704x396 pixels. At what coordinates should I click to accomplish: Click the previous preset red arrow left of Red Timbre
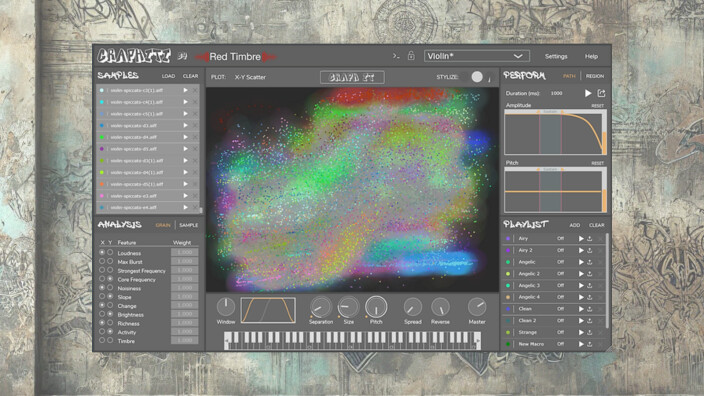tap(202, 57)
